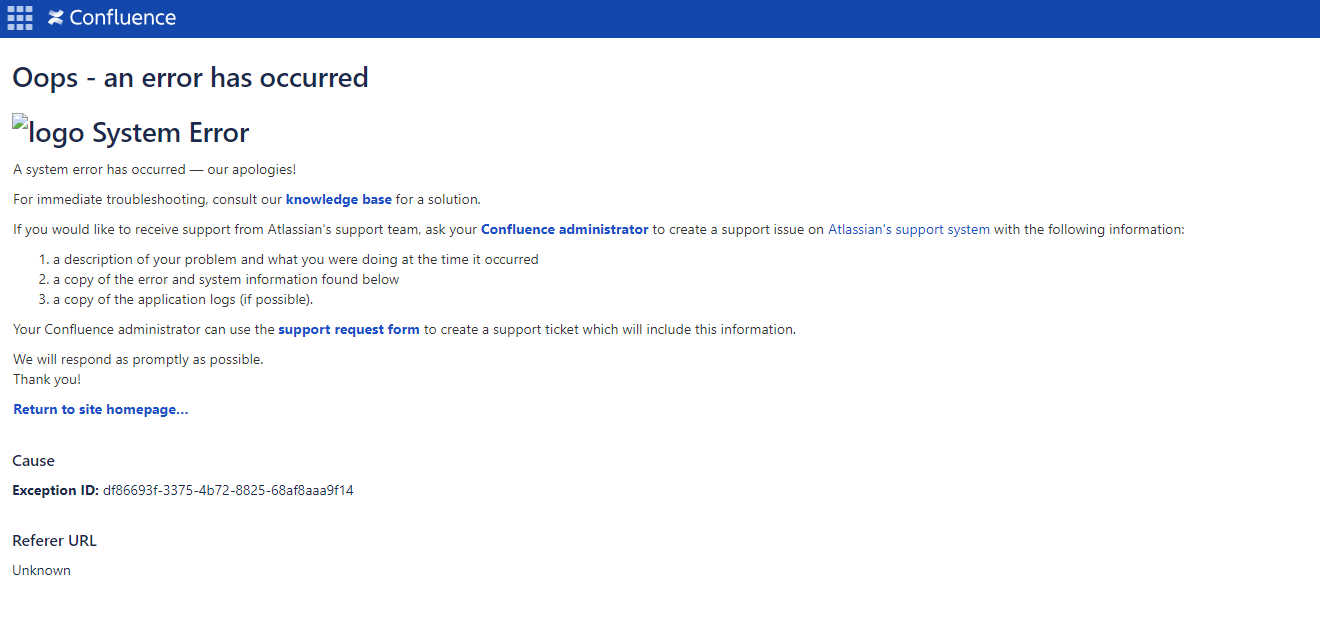Click the 'System Error' heading text
The height and width of the screenshot is (635, 1320).
171,133
